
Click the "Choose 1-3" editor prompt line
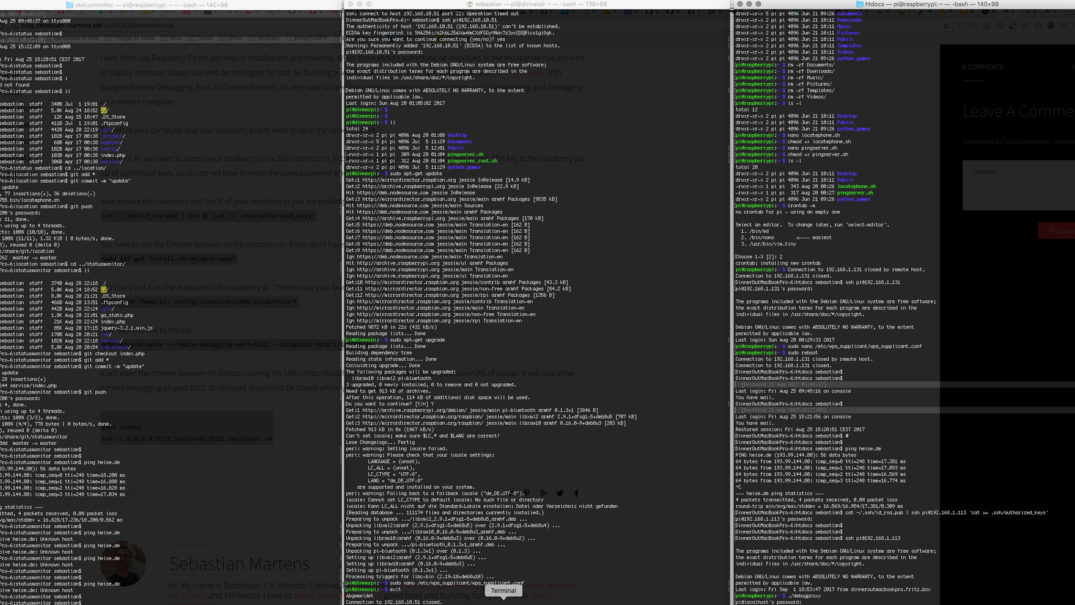pos(759,257)
